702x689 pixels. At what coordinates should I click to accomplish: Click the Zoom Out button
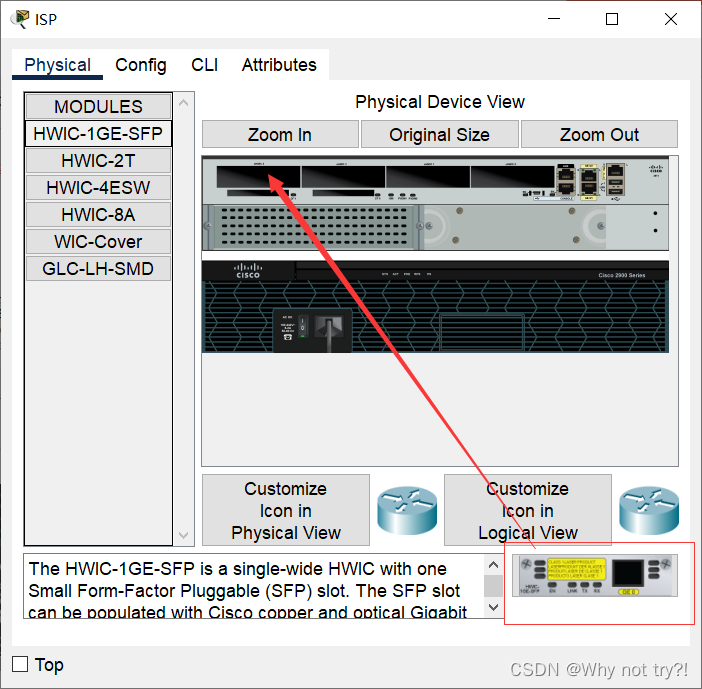tap(599, 134)
